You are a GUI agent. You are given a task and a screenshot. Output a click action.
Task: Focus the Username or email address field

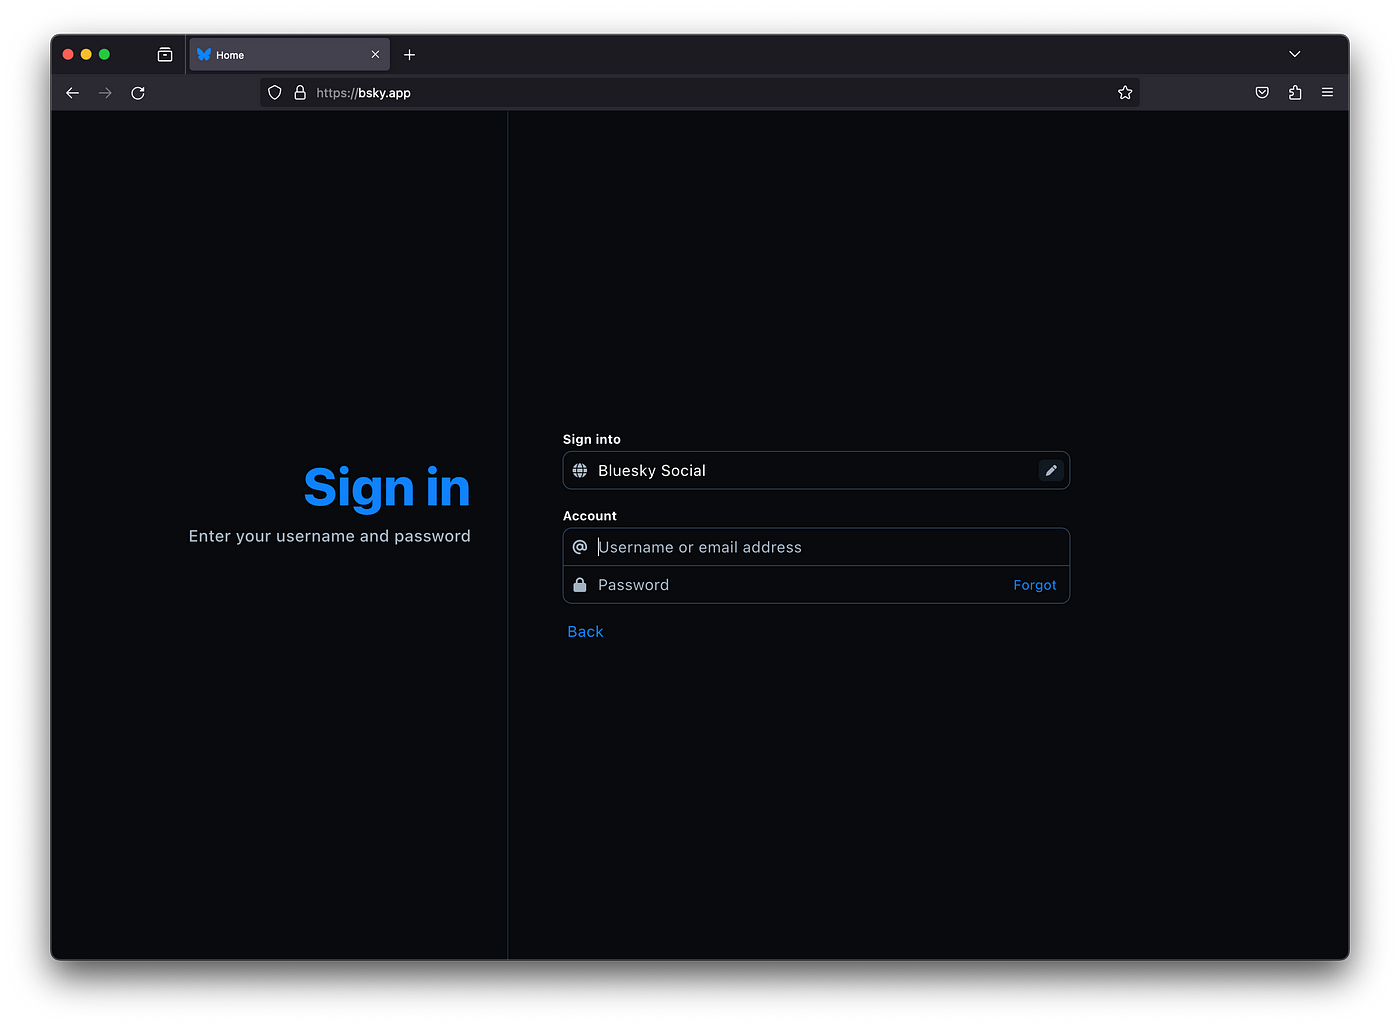pyautogui.click(x=816, y=547)
